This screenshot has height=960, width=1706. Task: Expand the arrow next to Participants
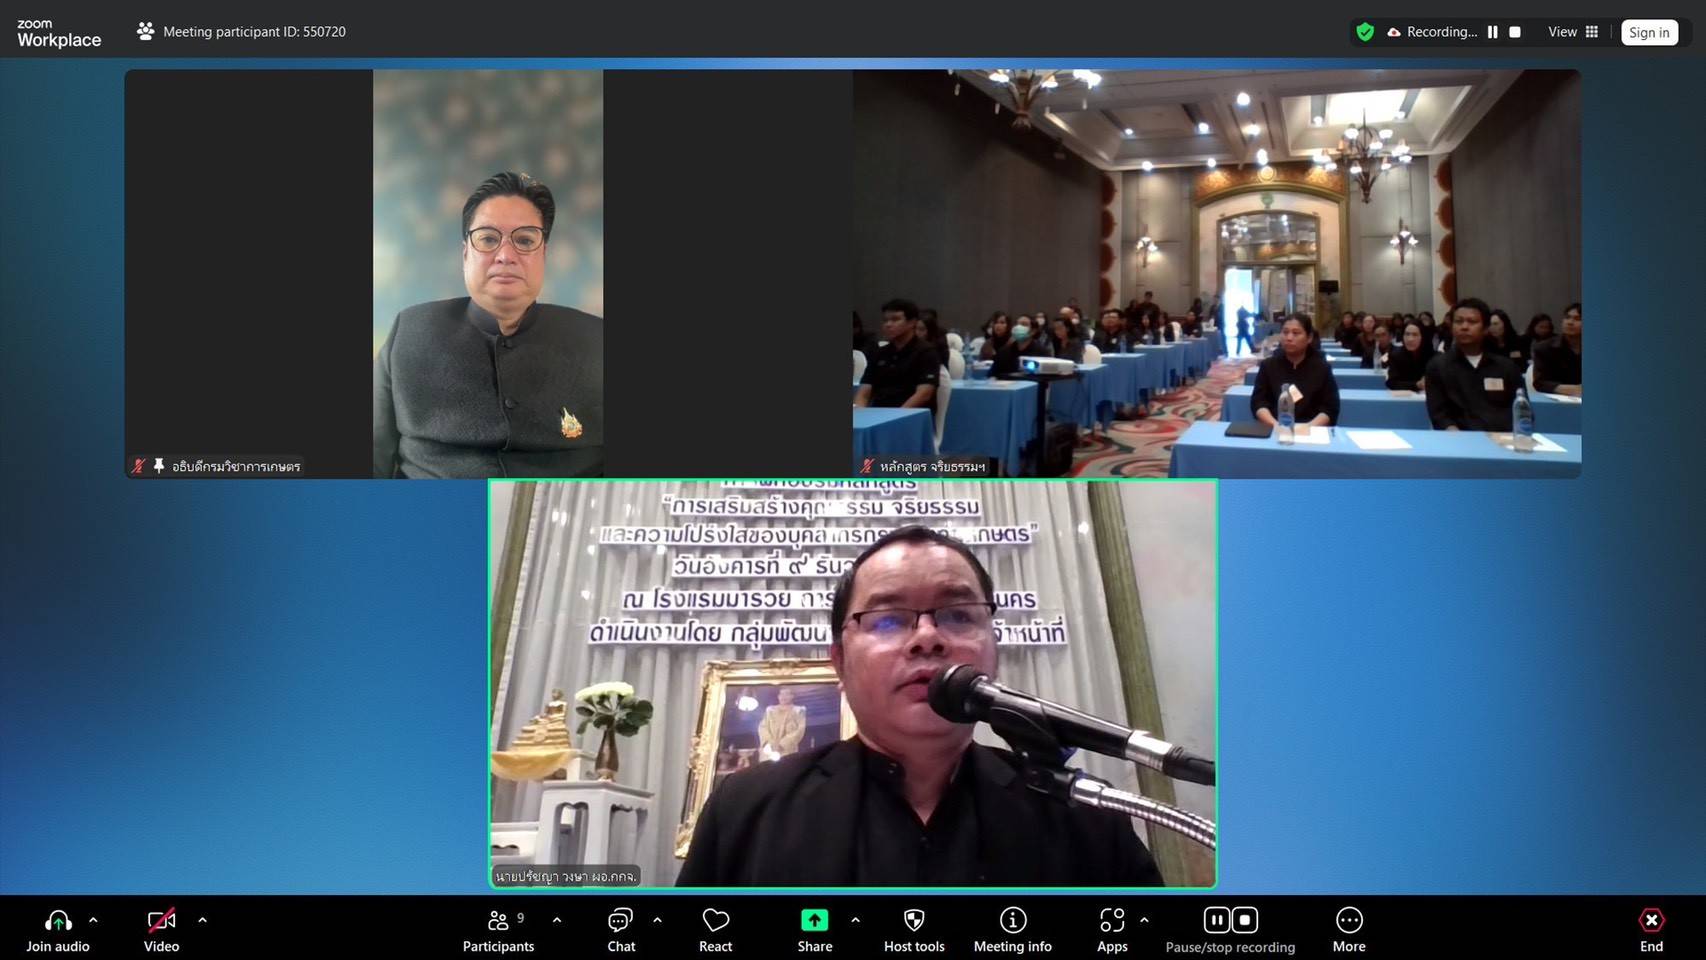point(557,920)
